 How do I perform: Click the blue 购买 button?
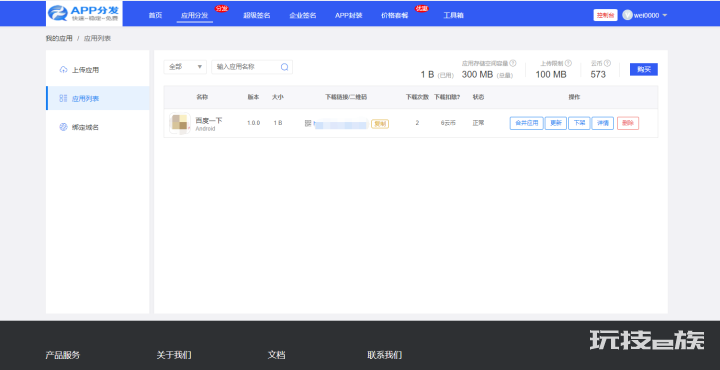click(644, 69)
